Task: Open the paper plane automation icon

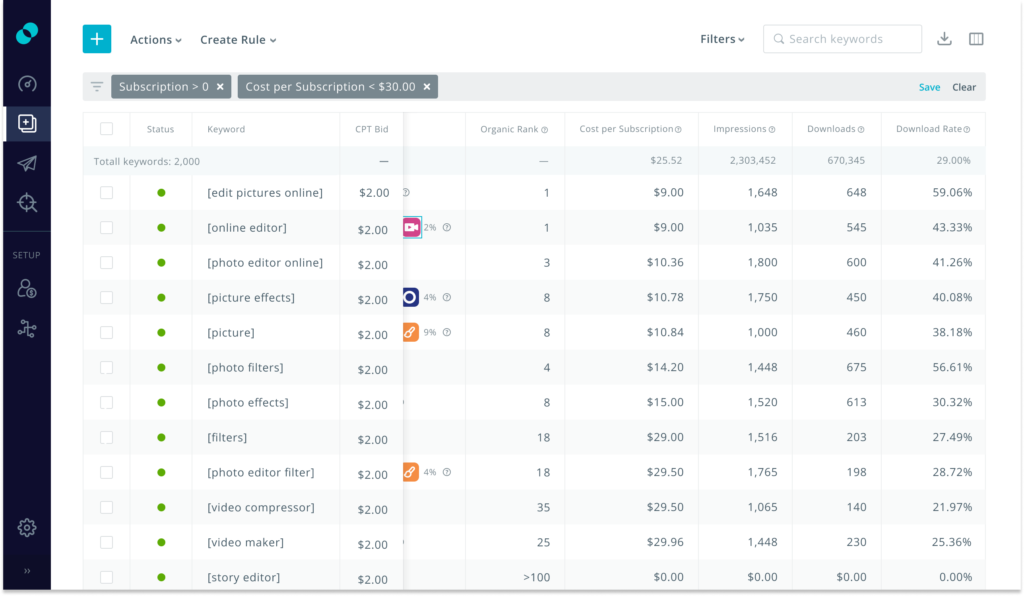Action: point(26,161)
